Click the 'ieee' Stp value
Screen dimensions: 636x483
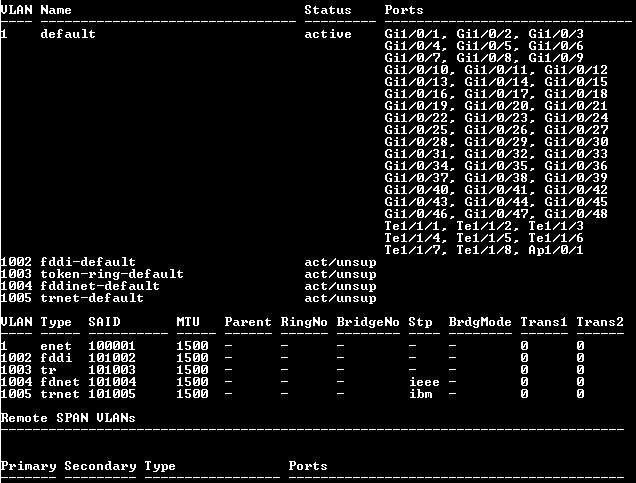coord(424,382)
